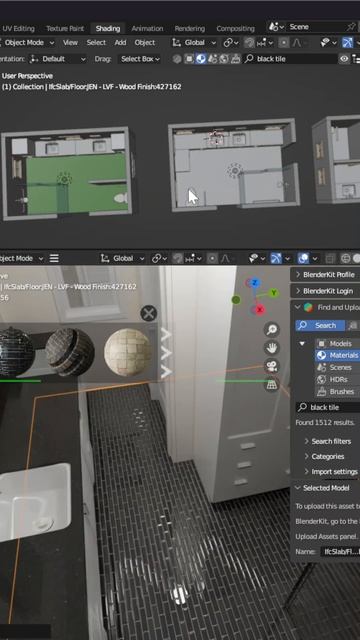The image size is (360, 640).
Task: Select the Models asset icon in the header search bar
Action: [189, 59]
